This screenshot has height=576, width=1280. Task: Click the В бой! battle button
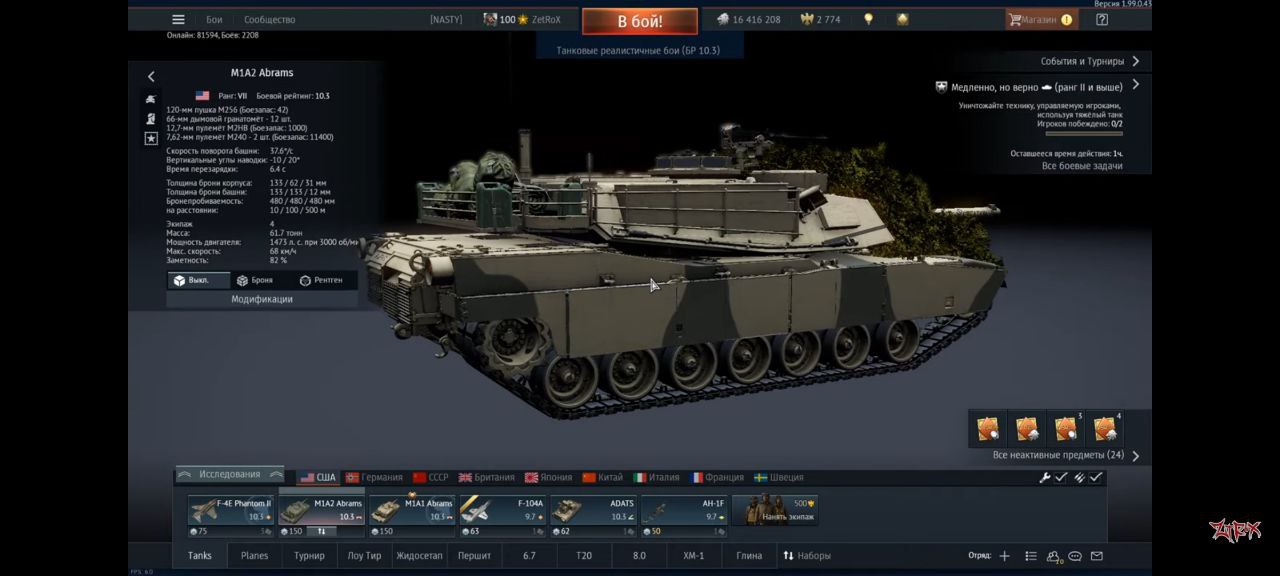[x=640, y=21]
